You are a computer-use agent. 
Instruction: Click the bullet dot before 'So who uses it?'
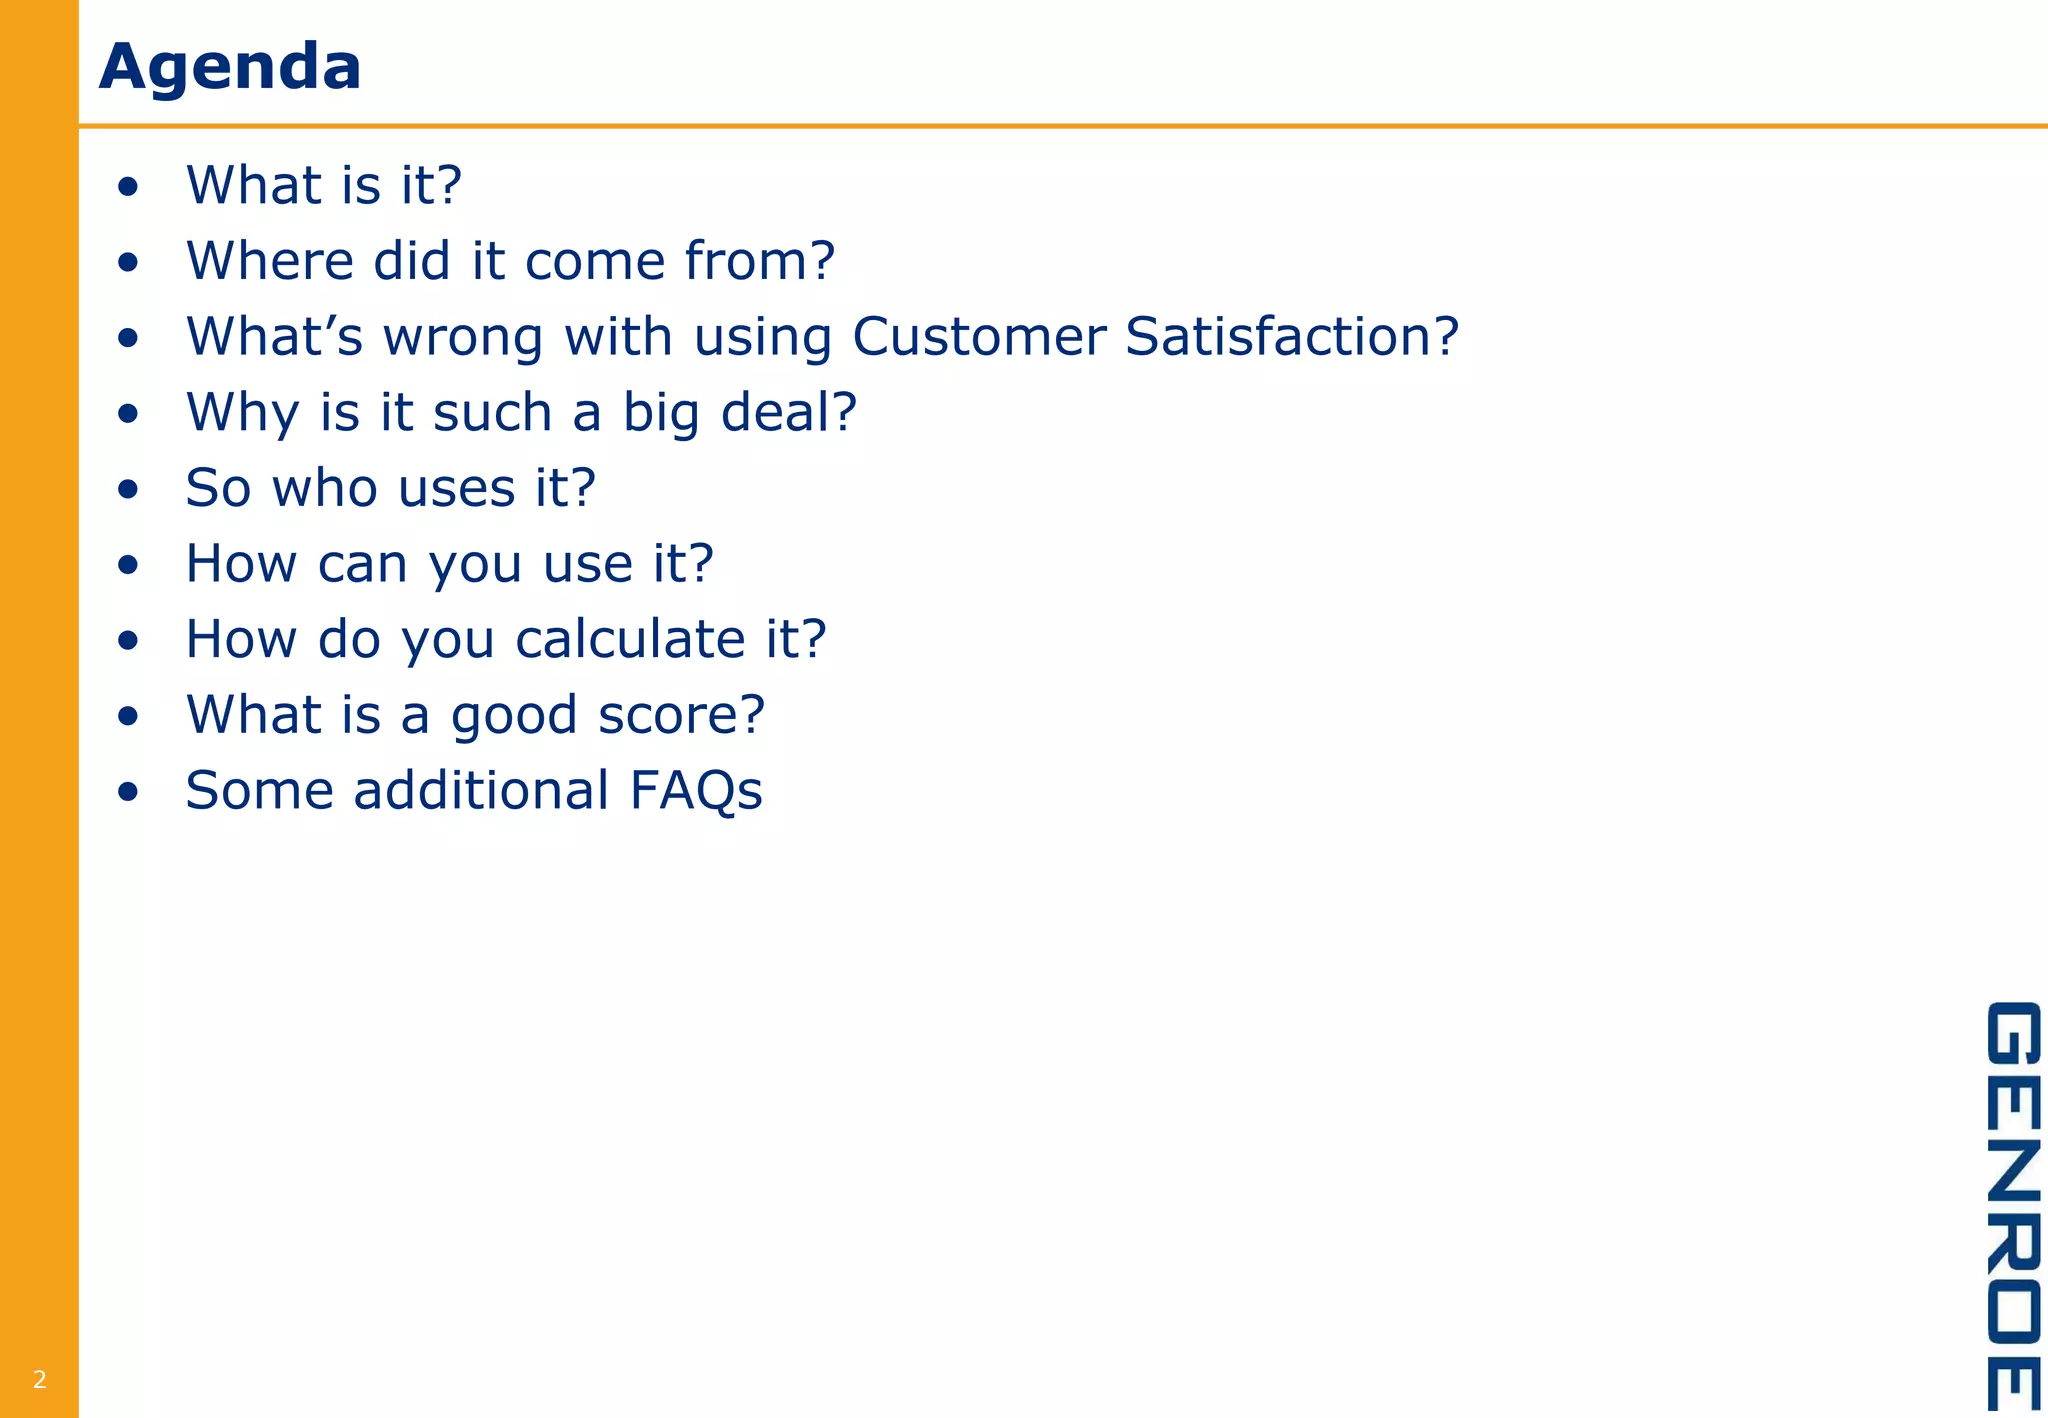click(x=127, y=490)
